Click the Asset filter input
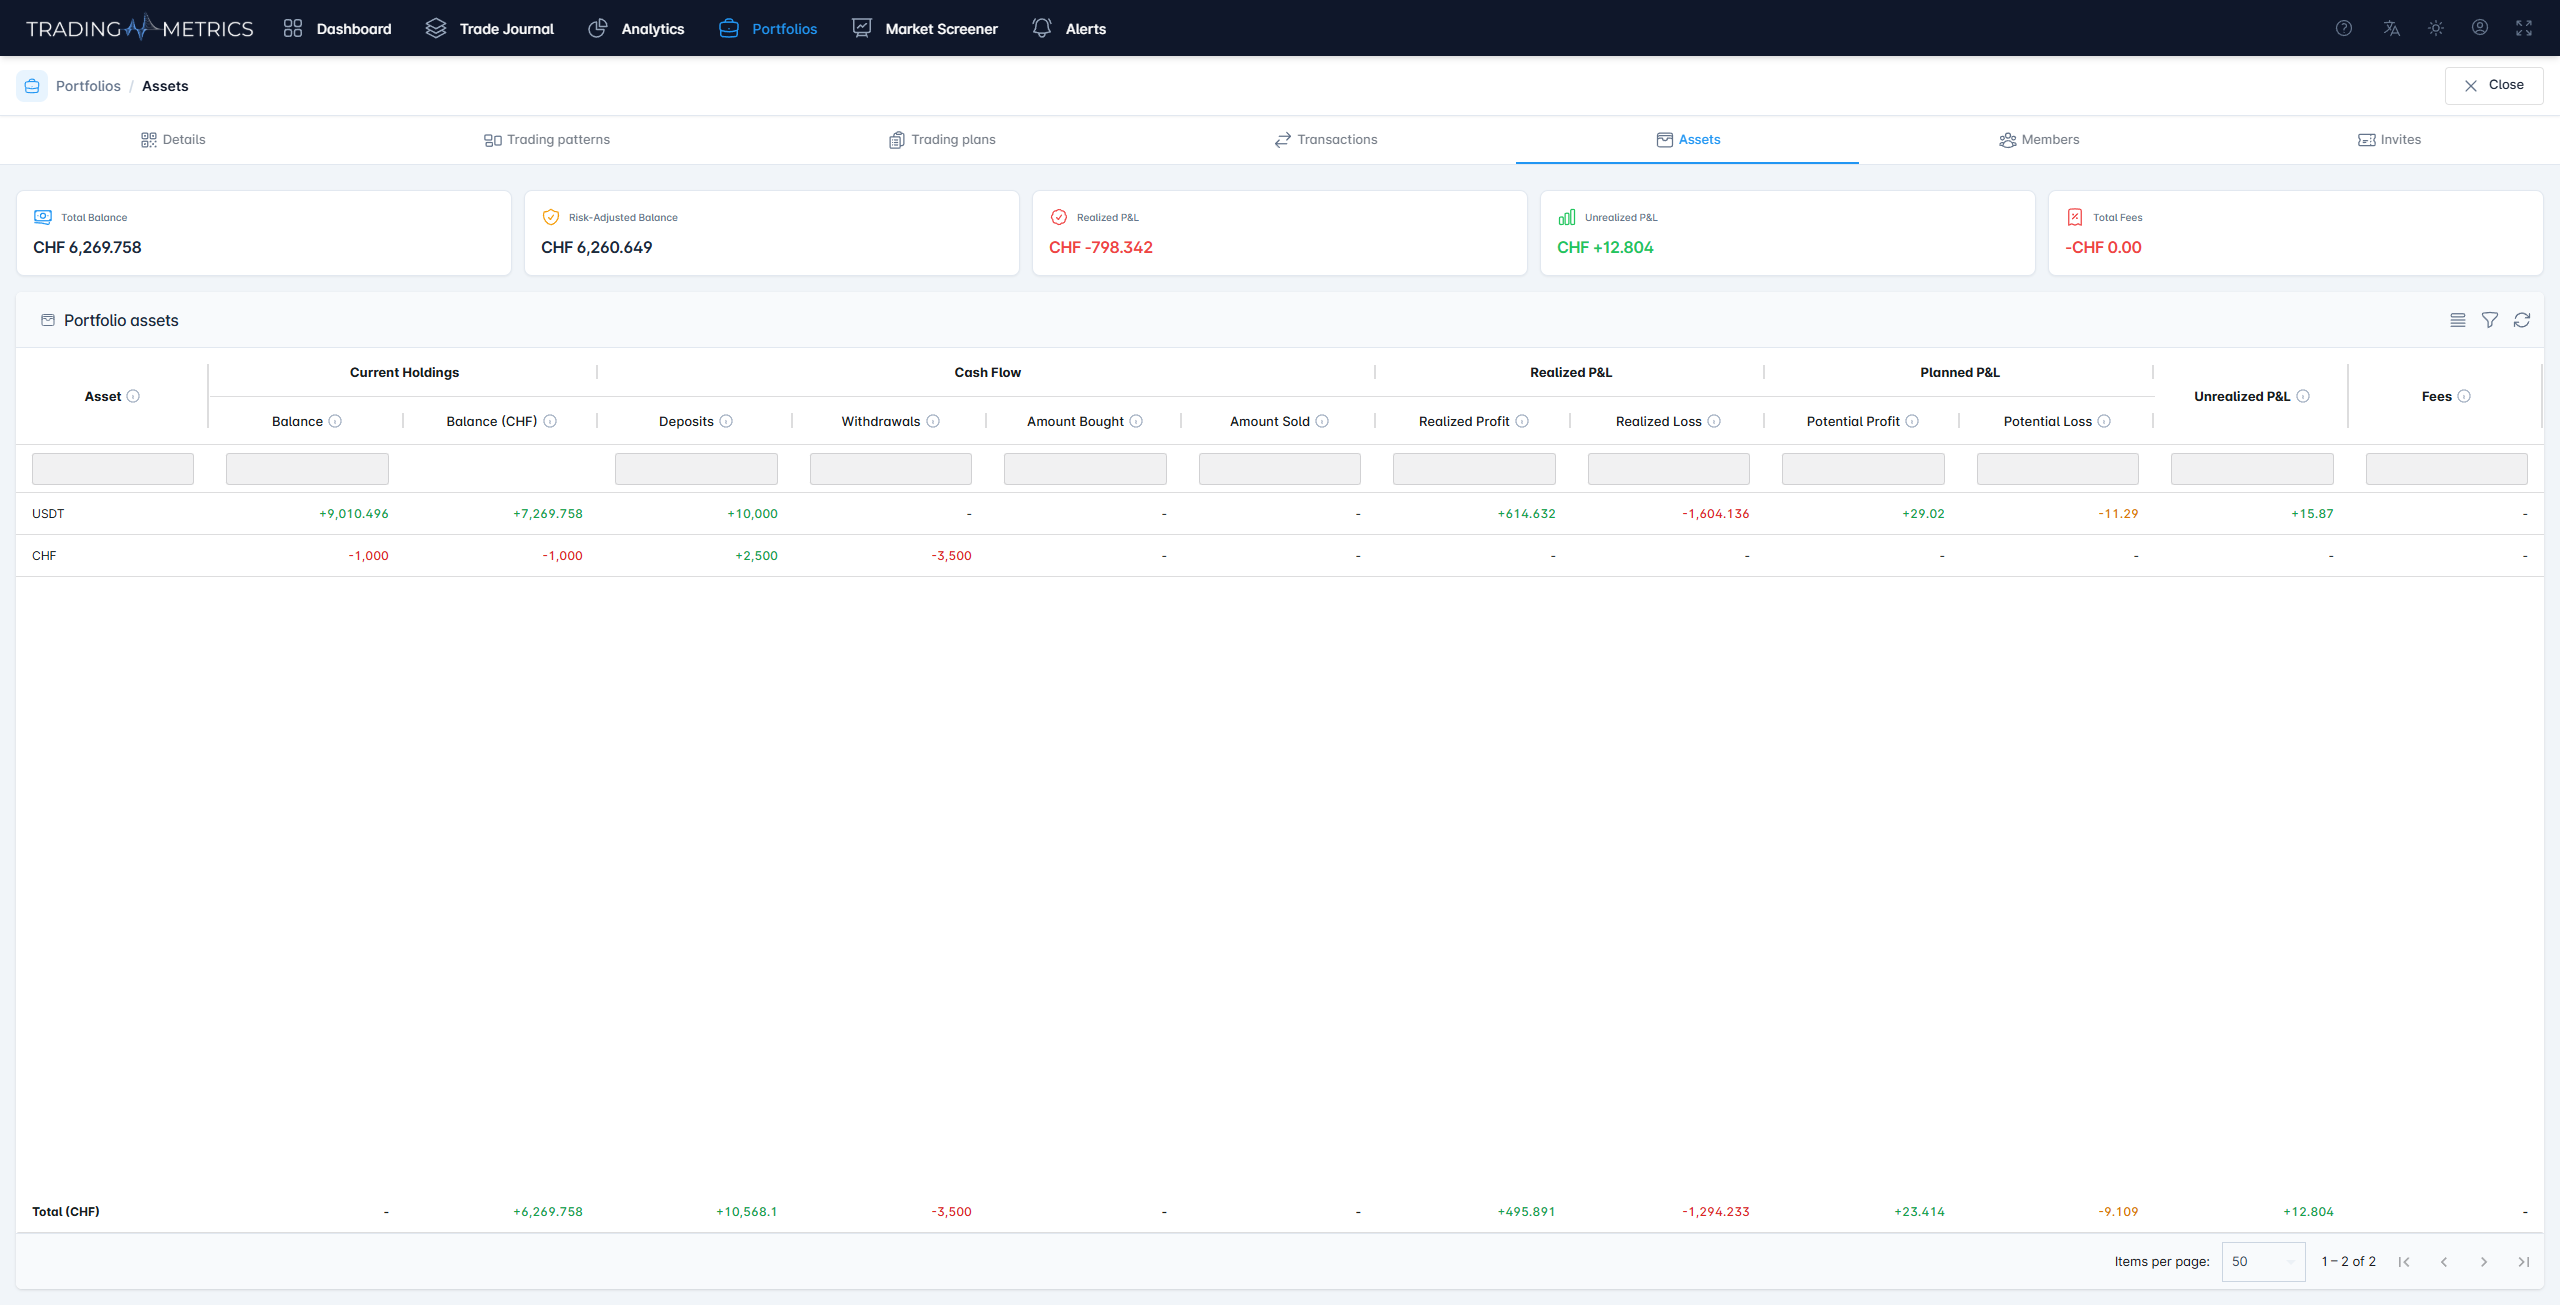The height and width of the screenshot is (1305, 2560). (x=113, y=469)
